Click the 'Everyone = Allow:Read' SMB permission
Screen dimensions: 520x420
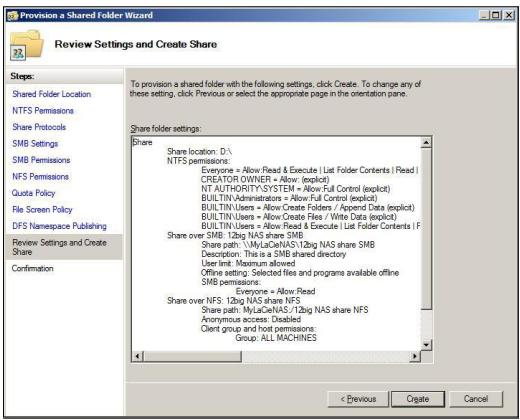click(x=275, y=292)
